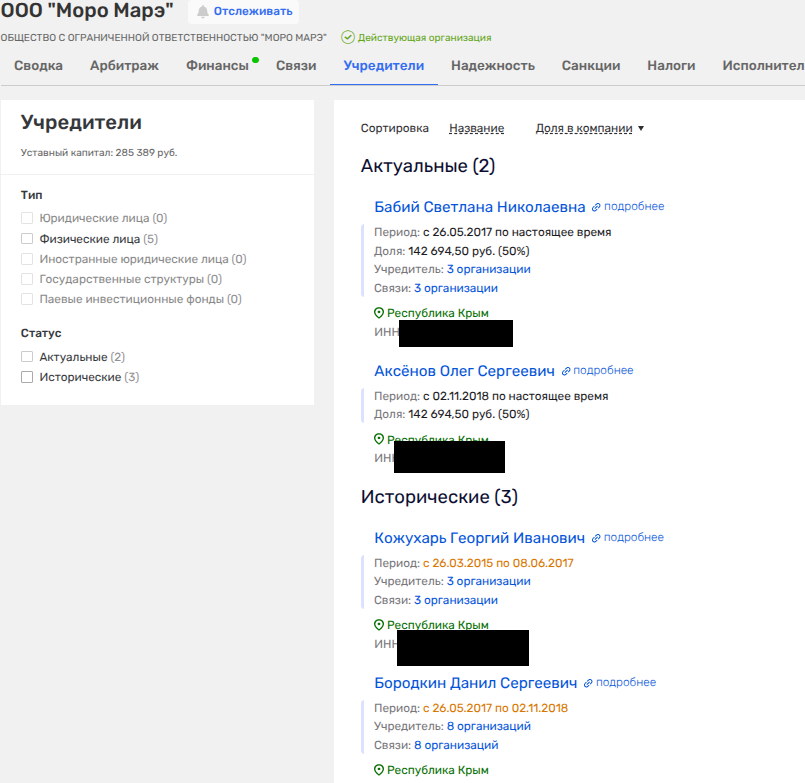This screenshot has width=805, height=783.
Task: Click green checkmark icon for Действующая организация
Action: point(347,38)
